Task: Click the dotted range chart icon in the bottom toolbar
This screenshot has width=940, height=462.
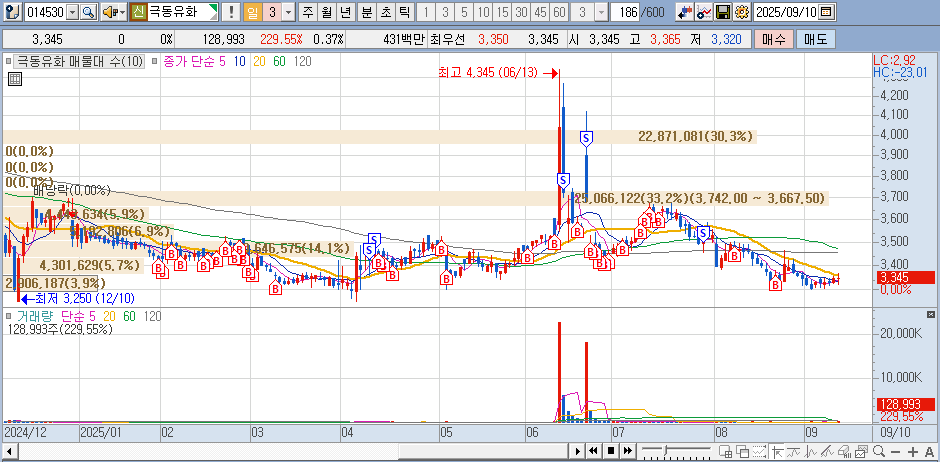Action: 760,451
